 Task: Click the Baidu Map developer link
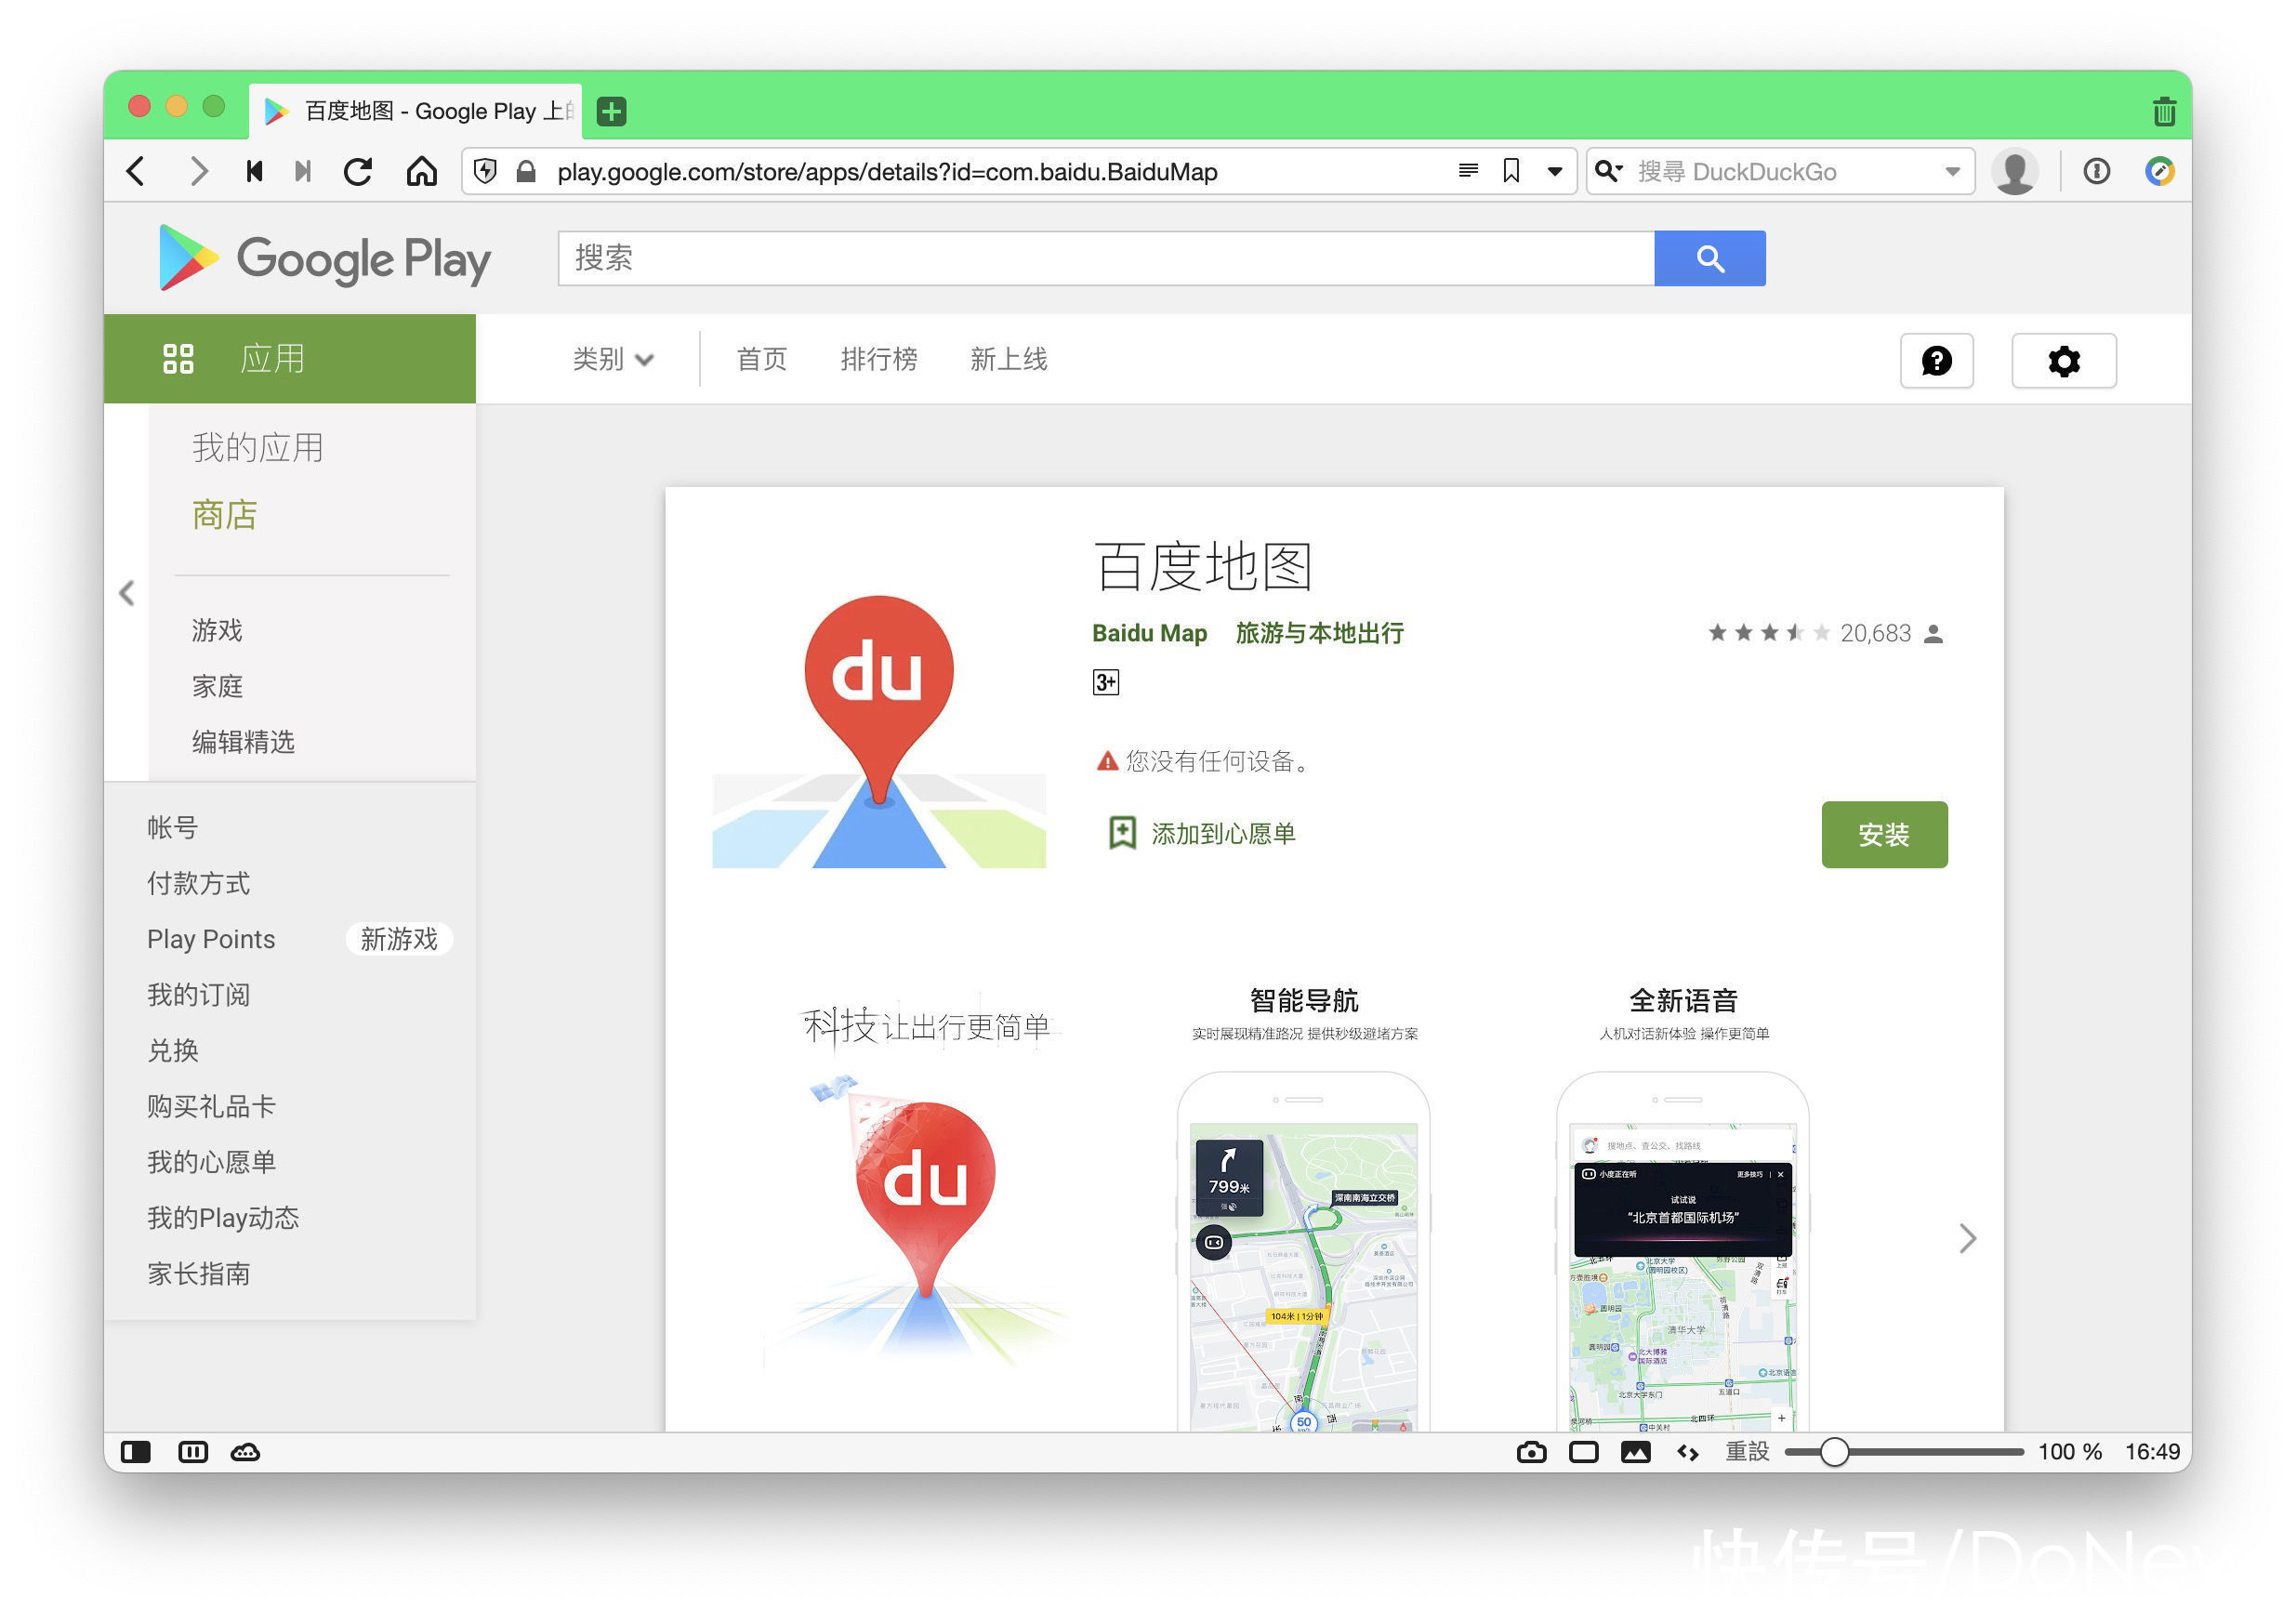pyautogui.click(x=1149, y=633)
